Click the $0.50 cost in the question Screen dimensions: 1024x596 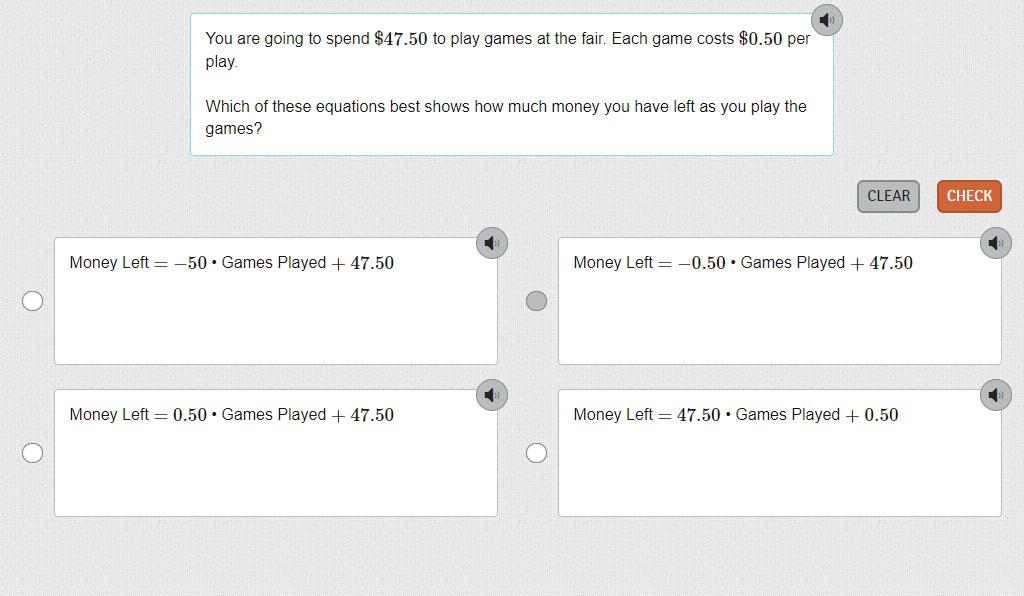click(x=760, y=39)
